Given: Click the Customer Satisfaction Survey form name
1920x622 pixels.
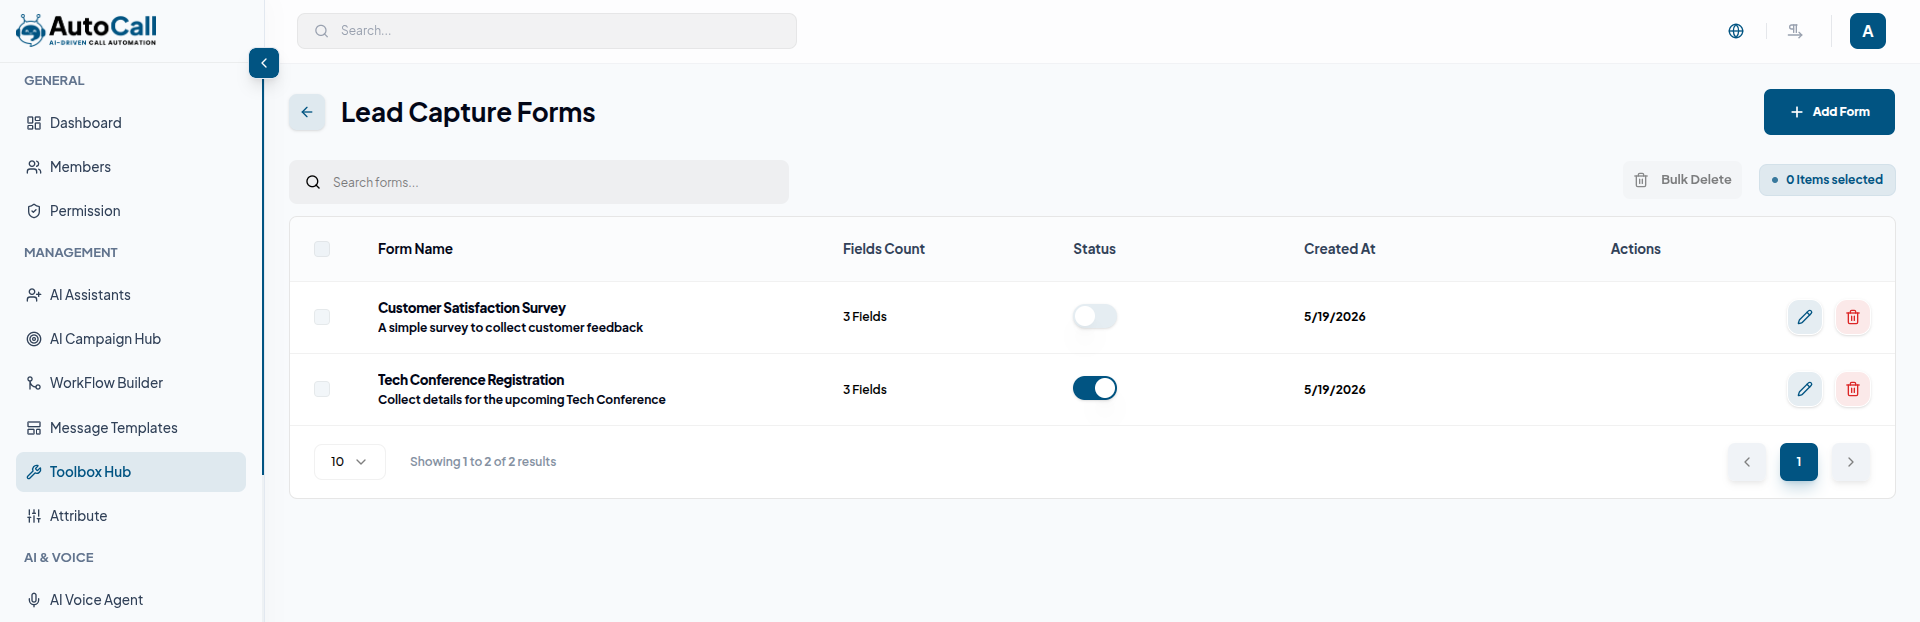Looking at the screenshot, I should [472, 308].
